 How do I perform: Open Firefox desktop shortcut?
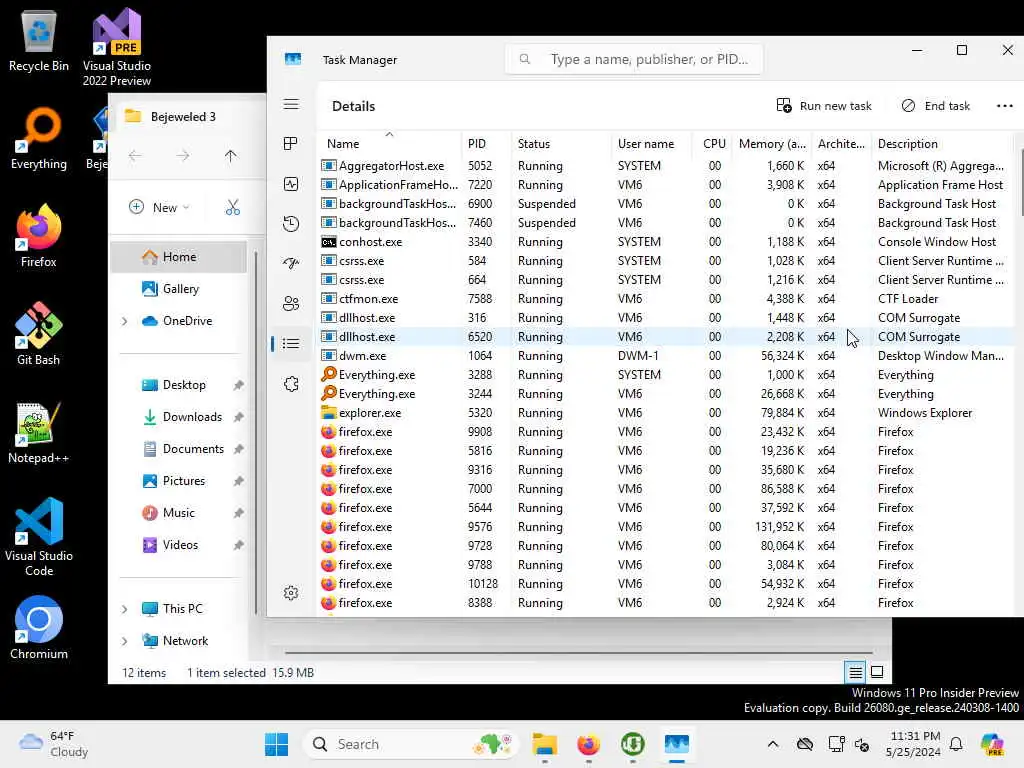click(x=39, y=236)
